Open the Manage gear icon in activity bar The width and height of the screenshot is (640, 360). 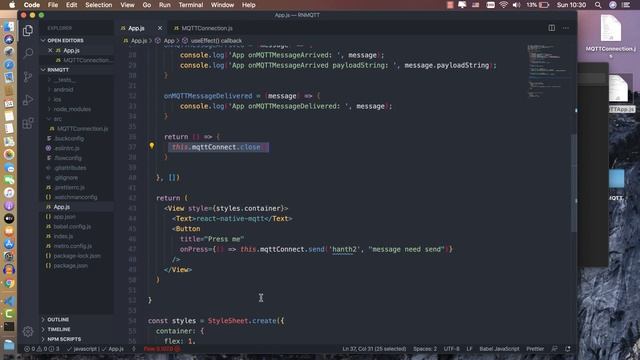(28, 331)
